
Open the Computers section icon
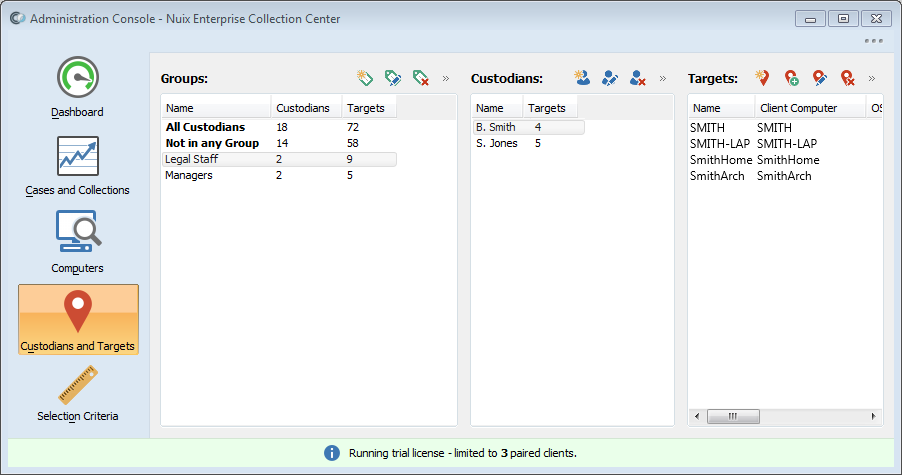pyautogui.click(x=78, y=231)
